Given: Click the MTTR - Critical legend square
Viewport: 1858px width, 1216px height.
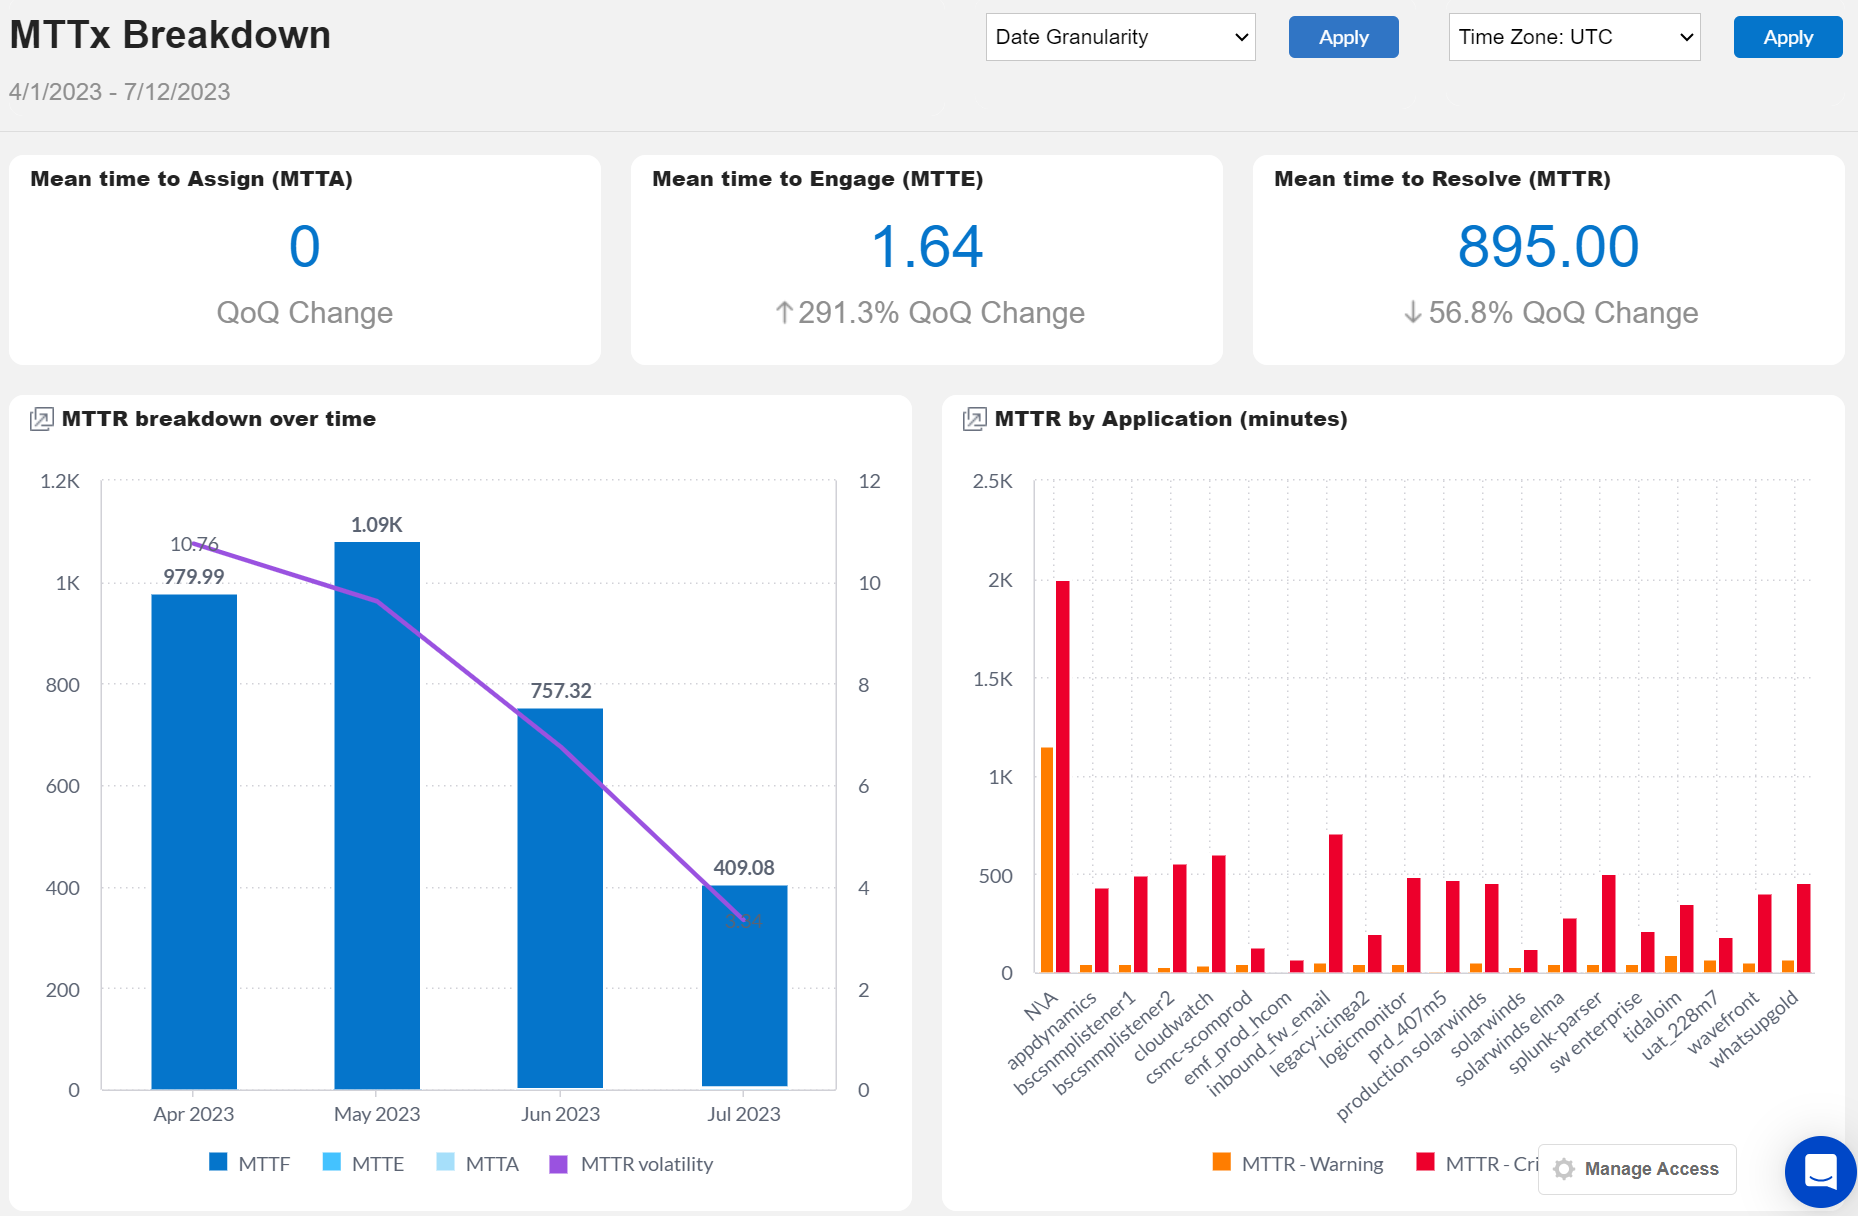Looking at the screenshot, I should [1424, 1163].
